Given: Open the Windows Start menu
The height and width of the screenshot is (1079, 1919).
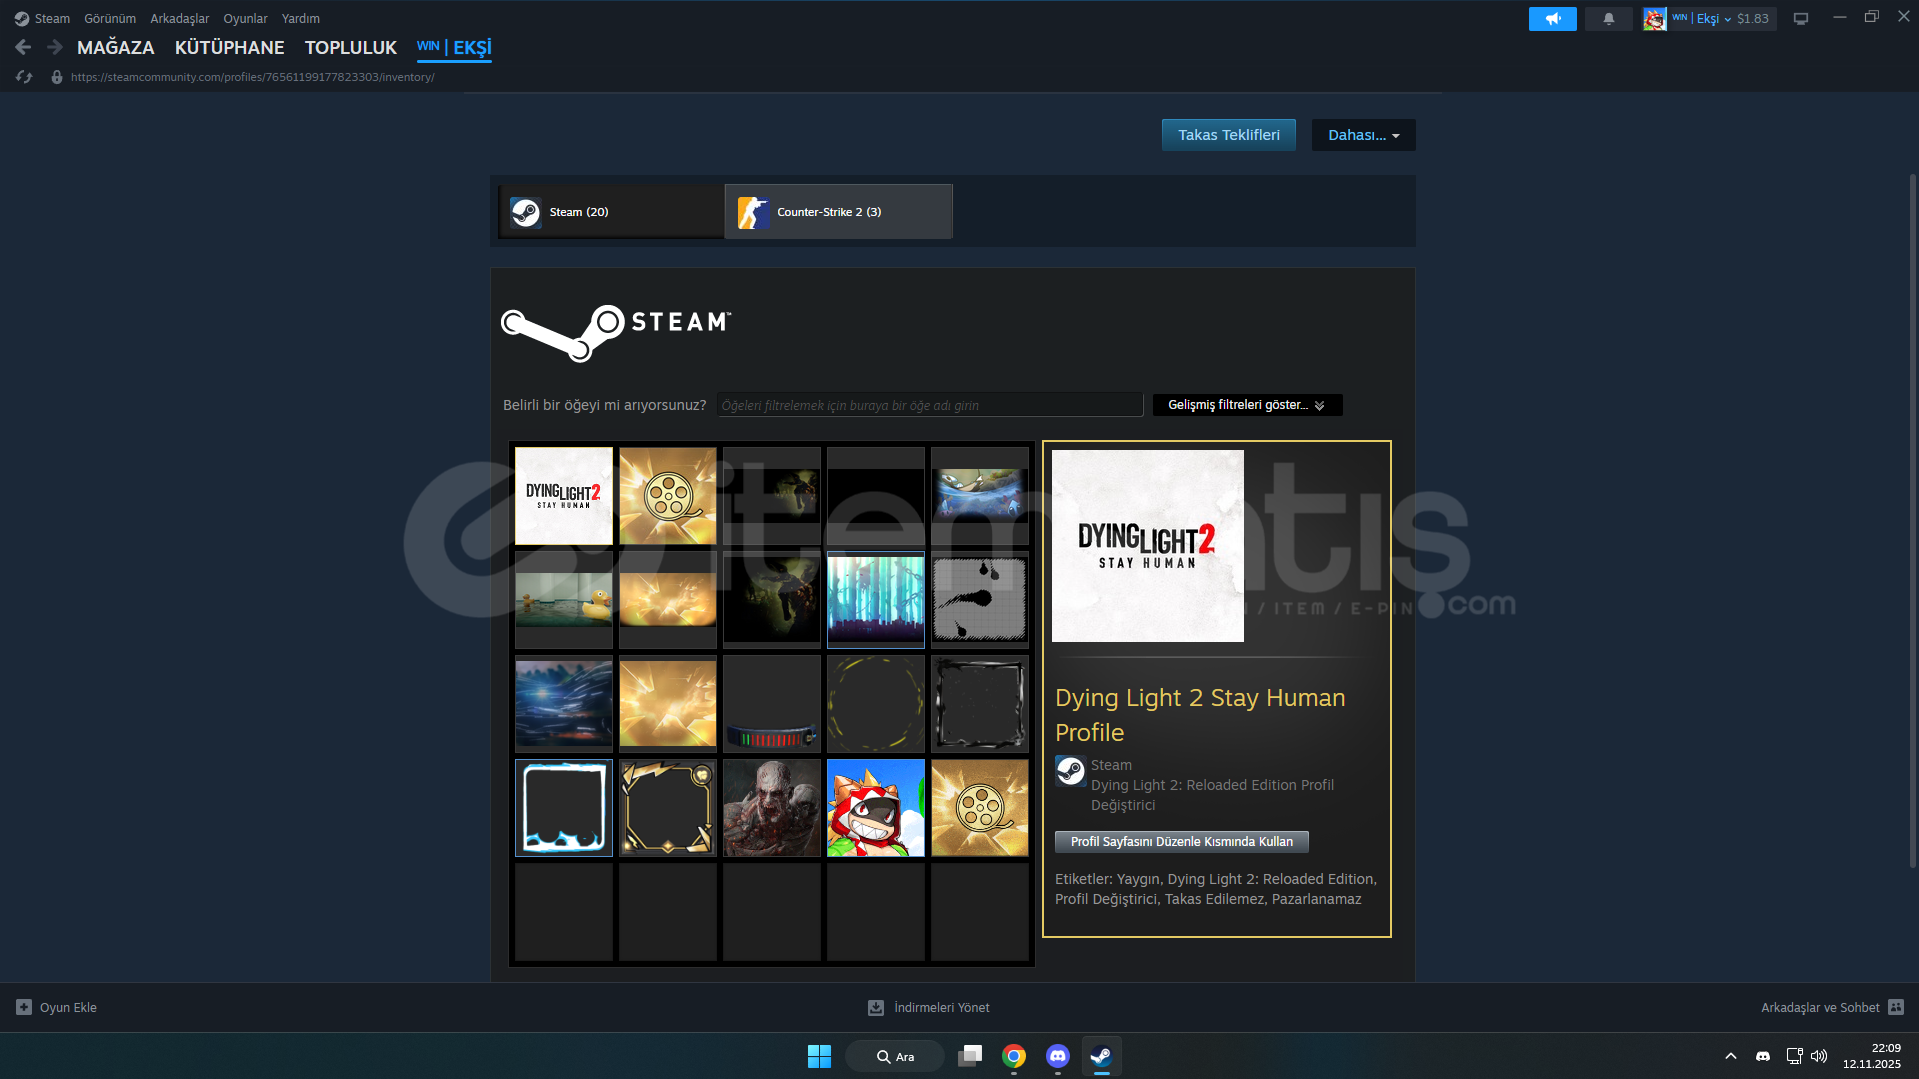Looking at the screenshot, I should coord(819,1056).
